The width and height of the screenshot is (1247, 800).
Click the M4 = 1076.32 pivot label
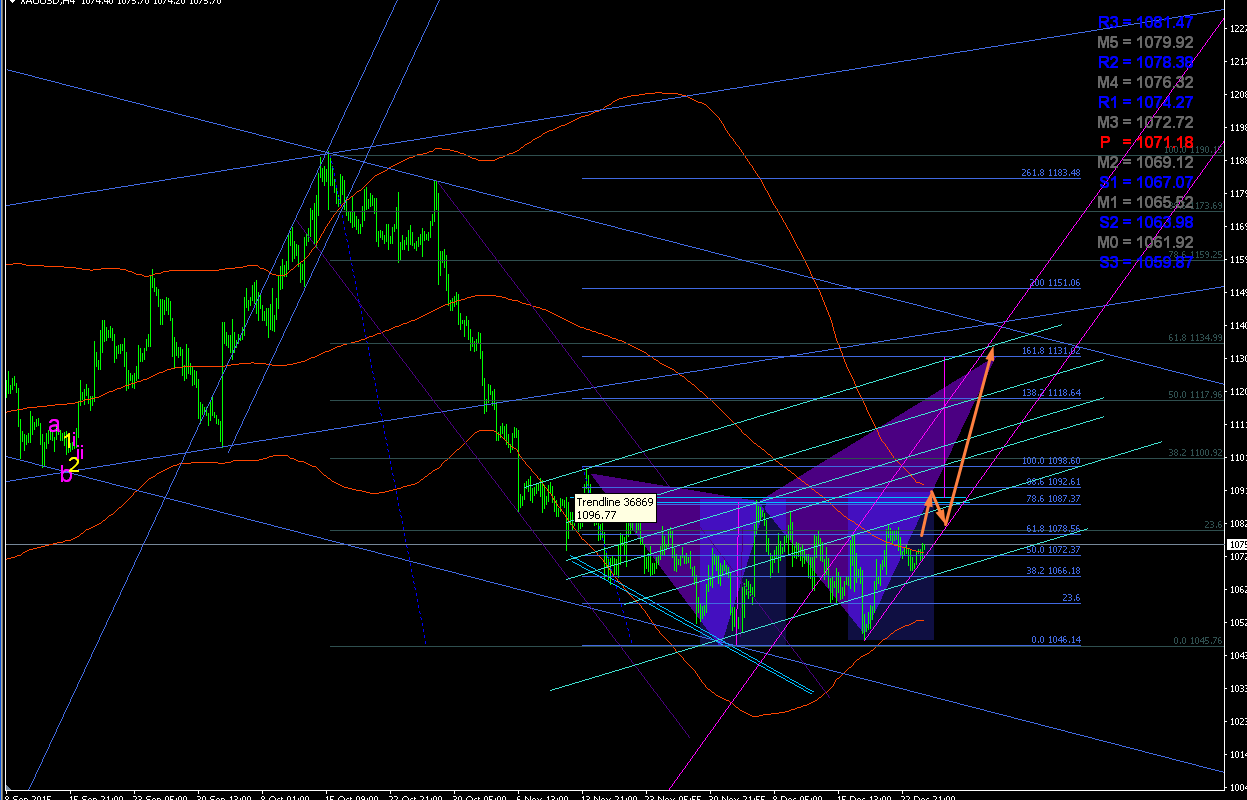tap(1145, 82)
